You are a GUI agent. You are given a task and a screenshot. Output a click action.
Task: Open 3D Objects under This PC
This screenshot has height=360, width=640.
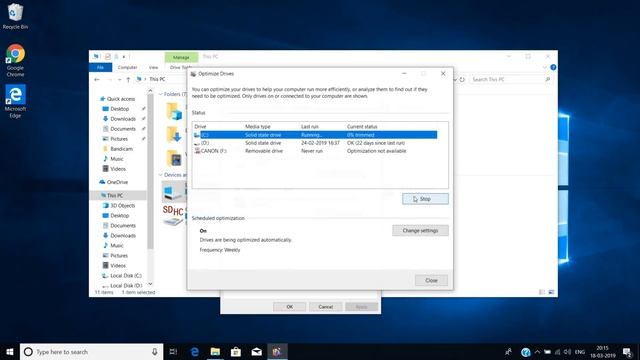[x=119, y=205]
